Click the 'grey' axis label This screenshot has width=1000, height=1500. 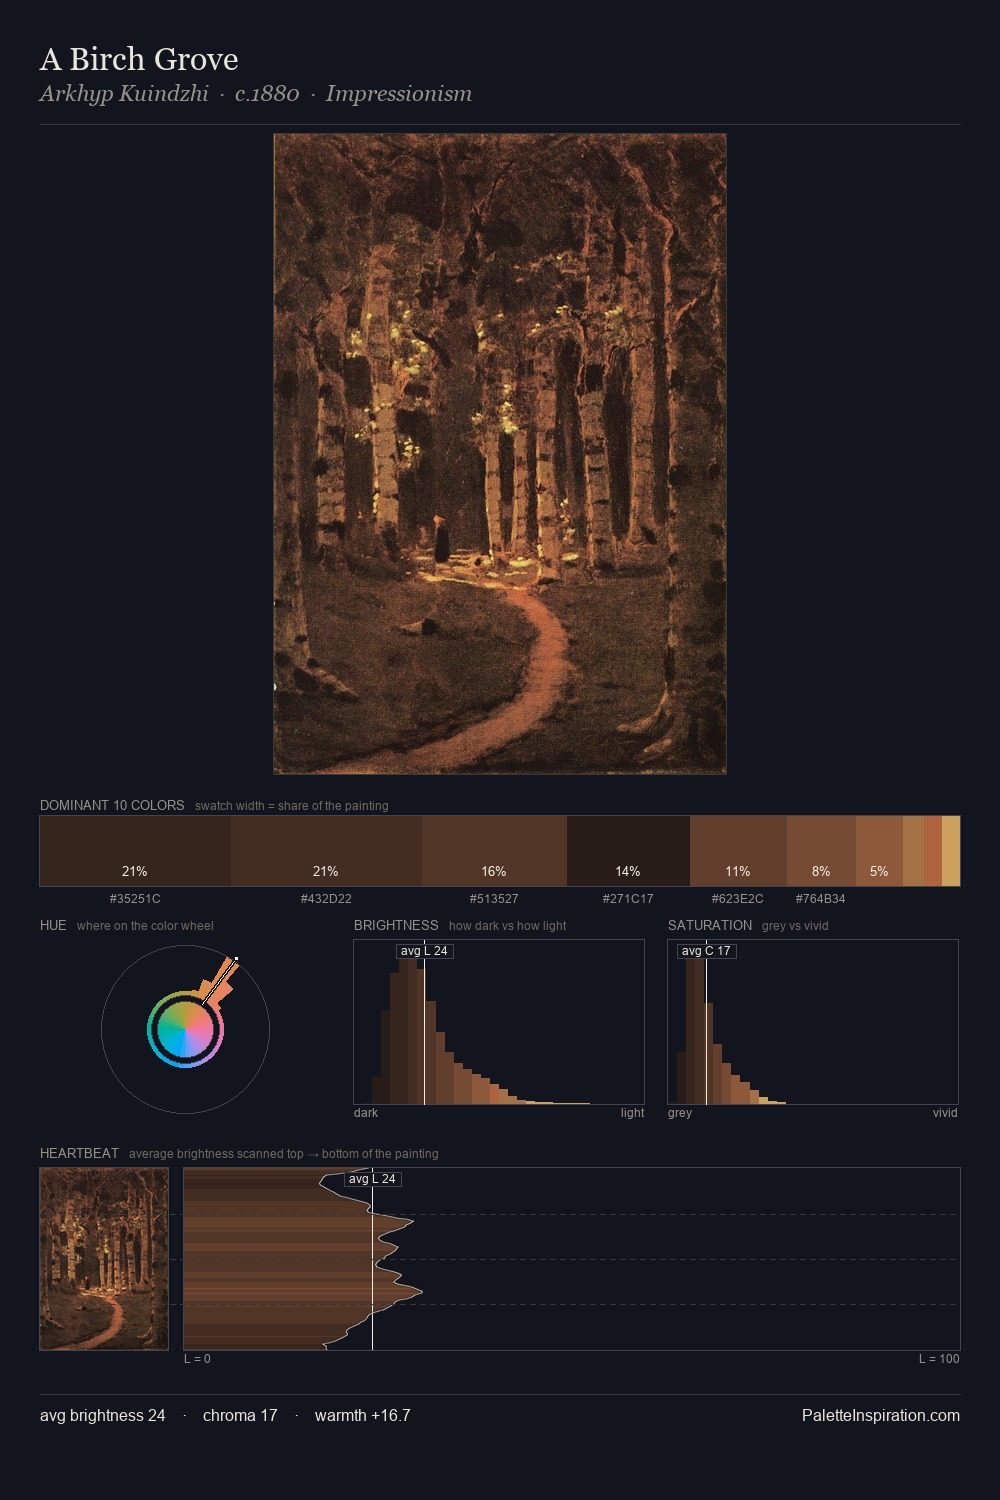680,1113
